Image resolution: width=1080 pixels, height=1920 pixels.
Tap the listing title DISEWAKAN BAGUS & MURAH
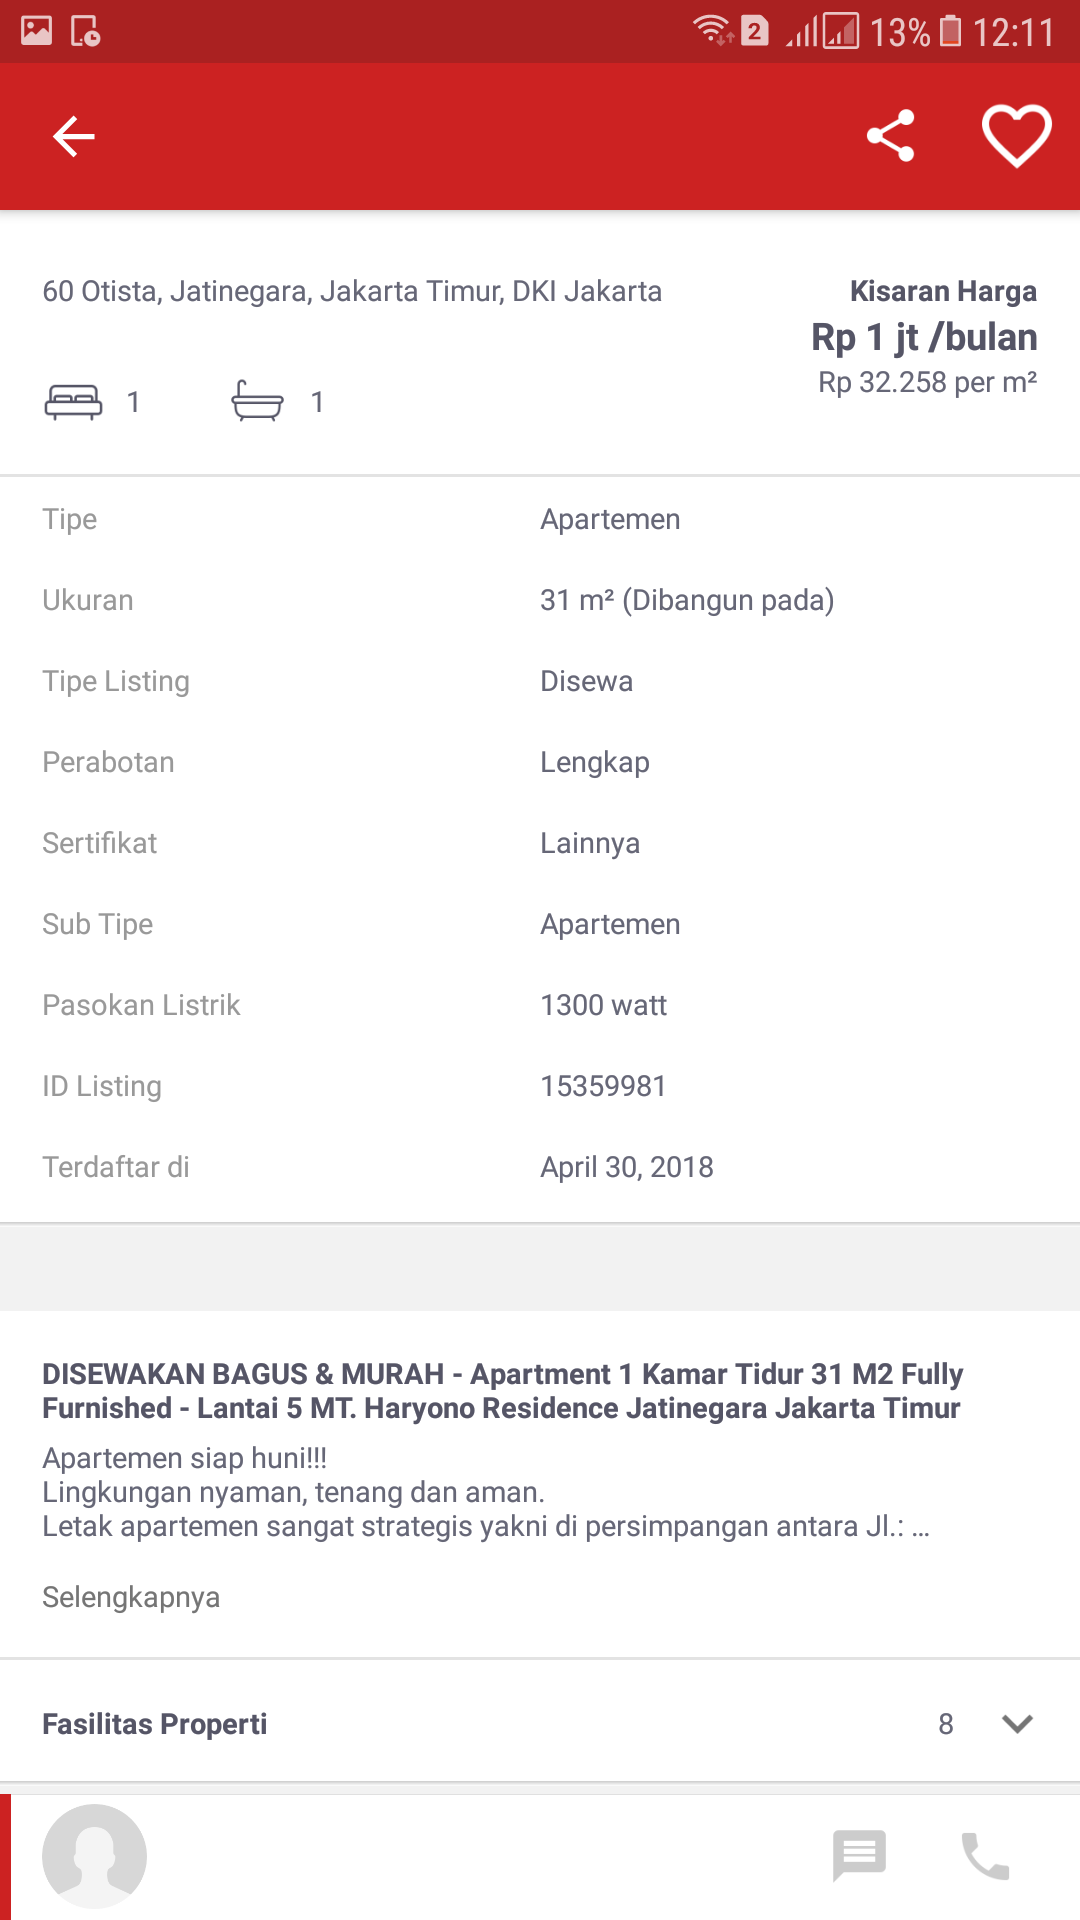502,1391
